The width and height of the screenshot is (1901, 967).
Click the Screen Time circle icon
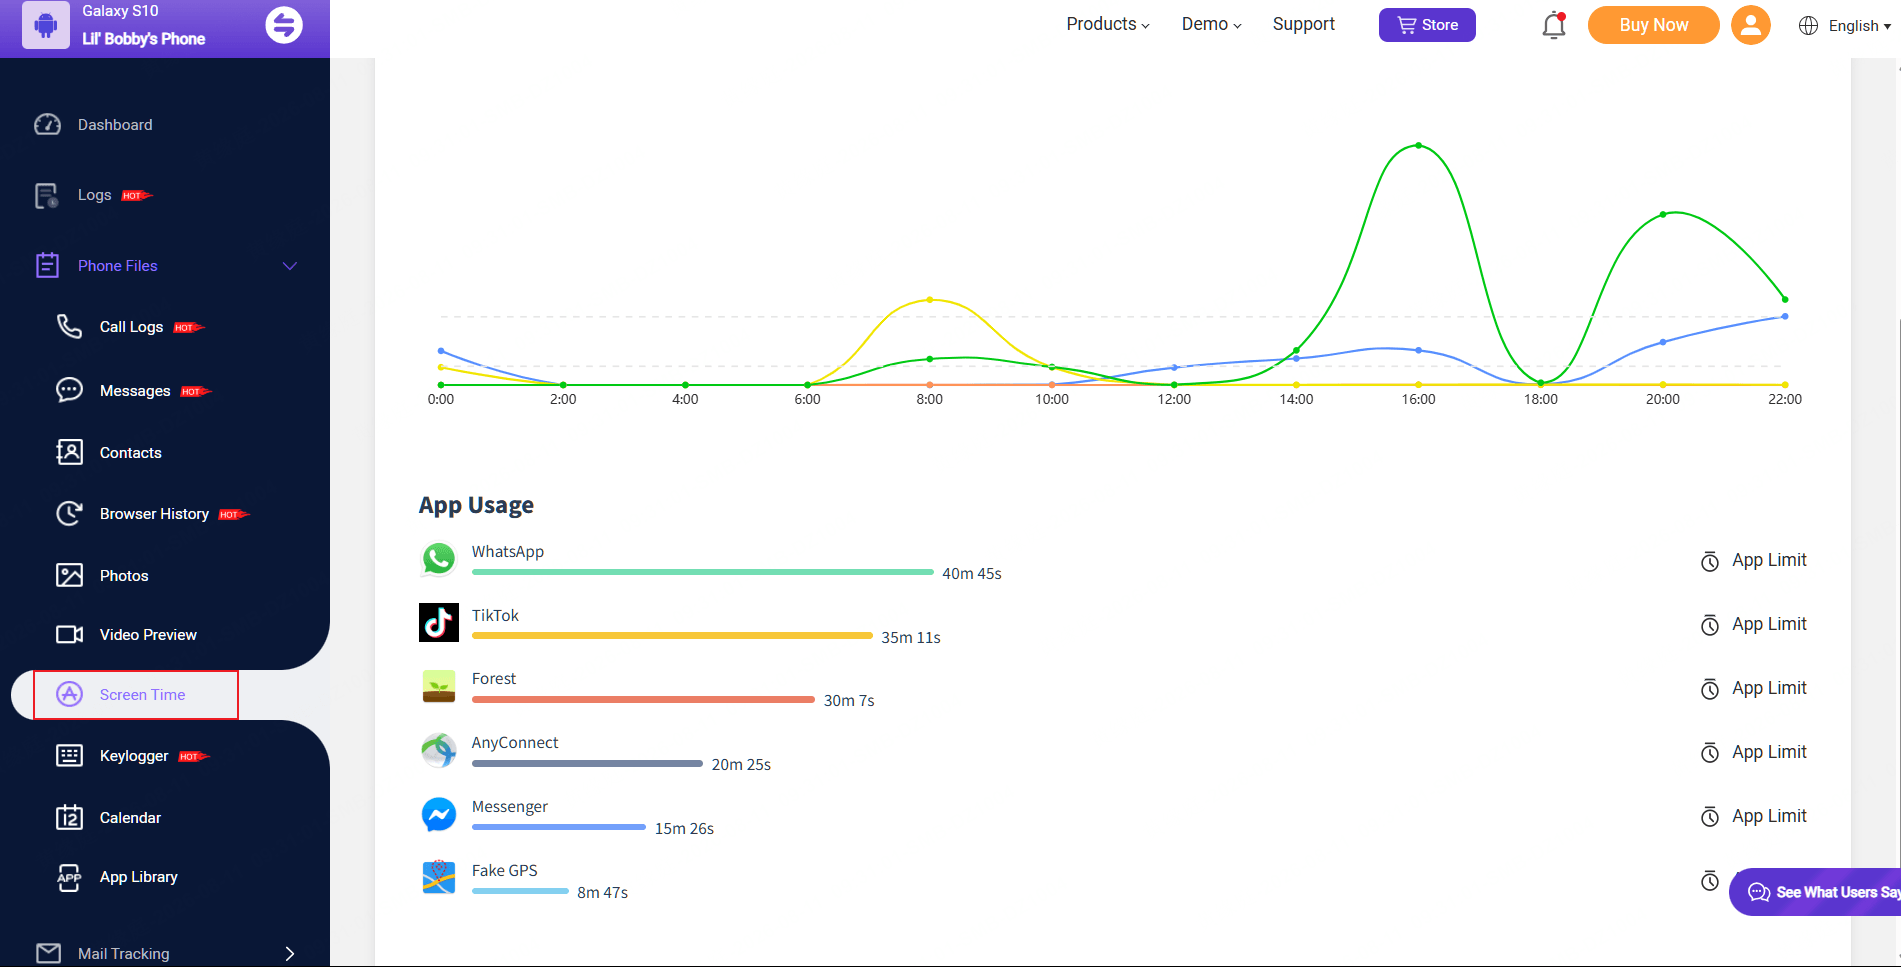point(69,694)
